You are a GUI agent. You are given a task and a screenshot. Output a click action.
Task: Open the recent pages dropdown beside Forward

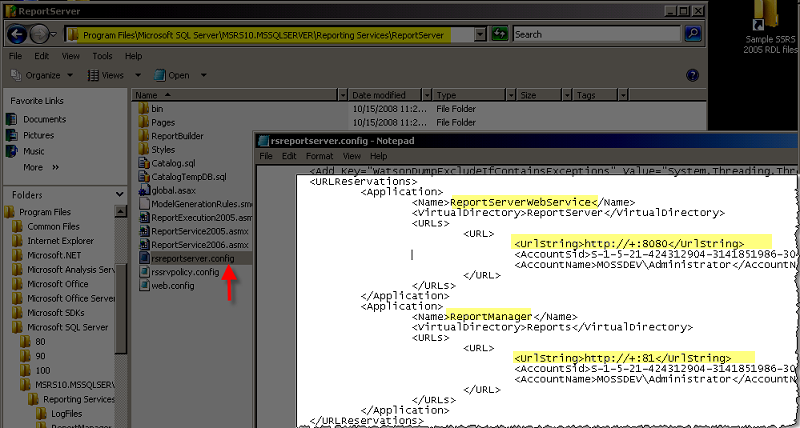point(54,35)
